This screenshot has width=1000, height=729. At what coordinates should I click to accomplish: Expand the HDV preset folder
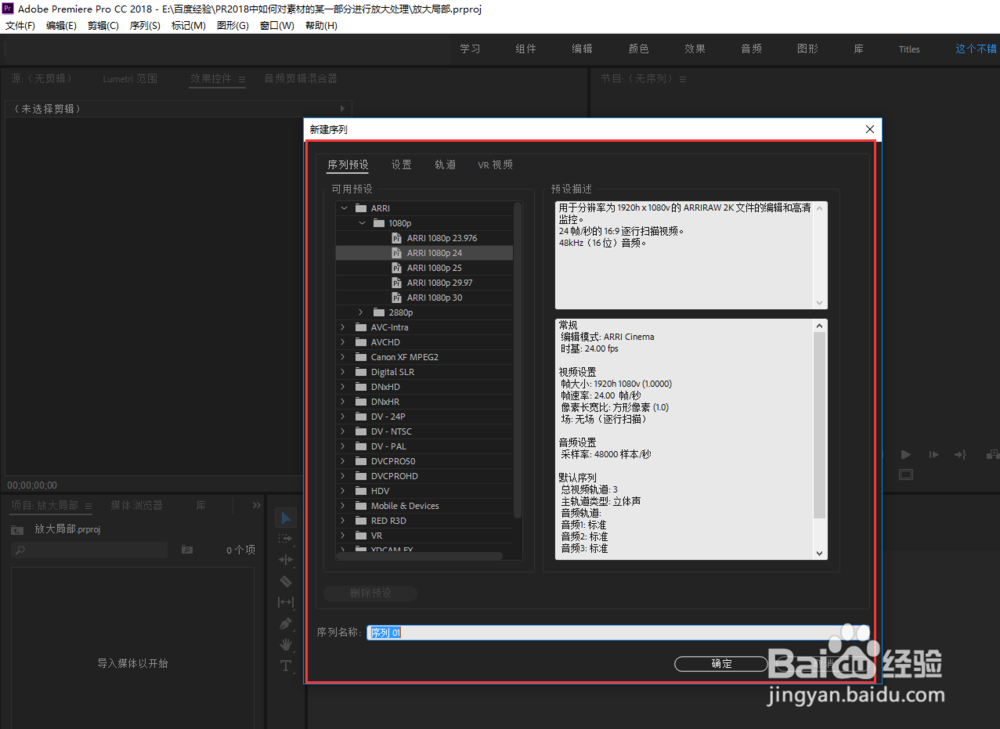click(343, 490)
